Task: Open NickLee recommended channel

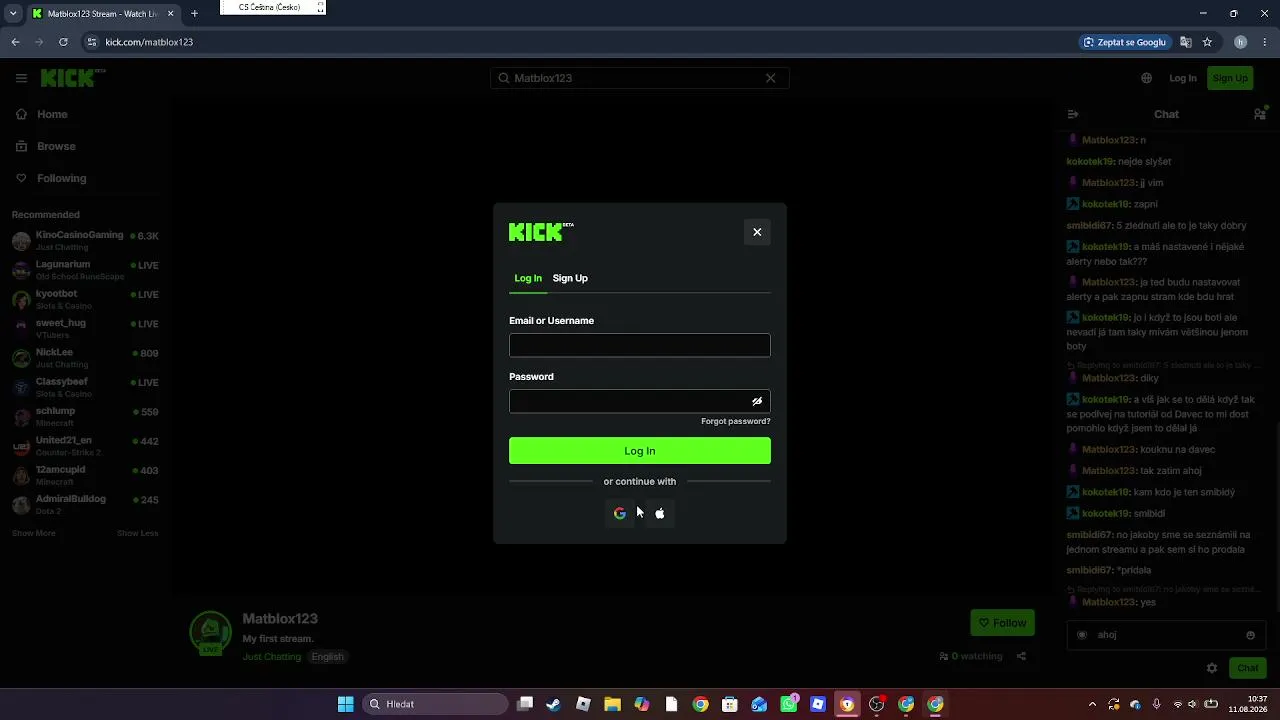Action: coord(85,358)
